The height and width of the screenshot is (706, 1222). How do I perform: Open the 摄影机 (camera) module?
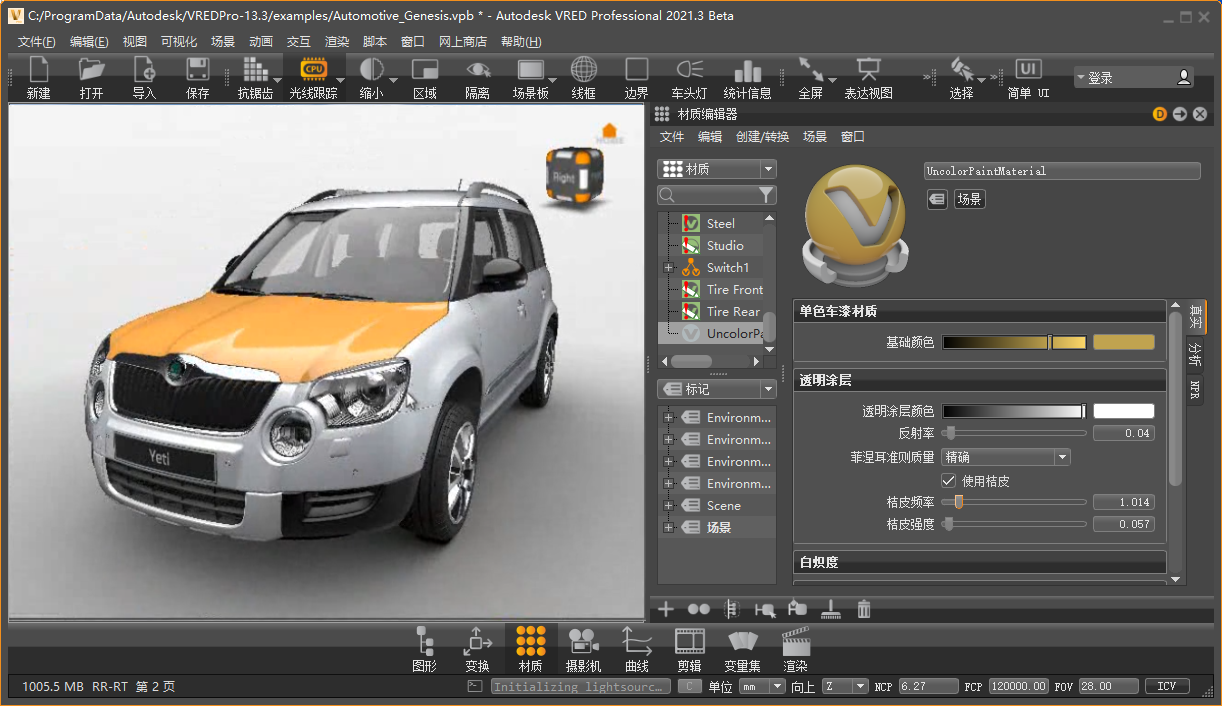pyautogui.click(x=583, y=649)
